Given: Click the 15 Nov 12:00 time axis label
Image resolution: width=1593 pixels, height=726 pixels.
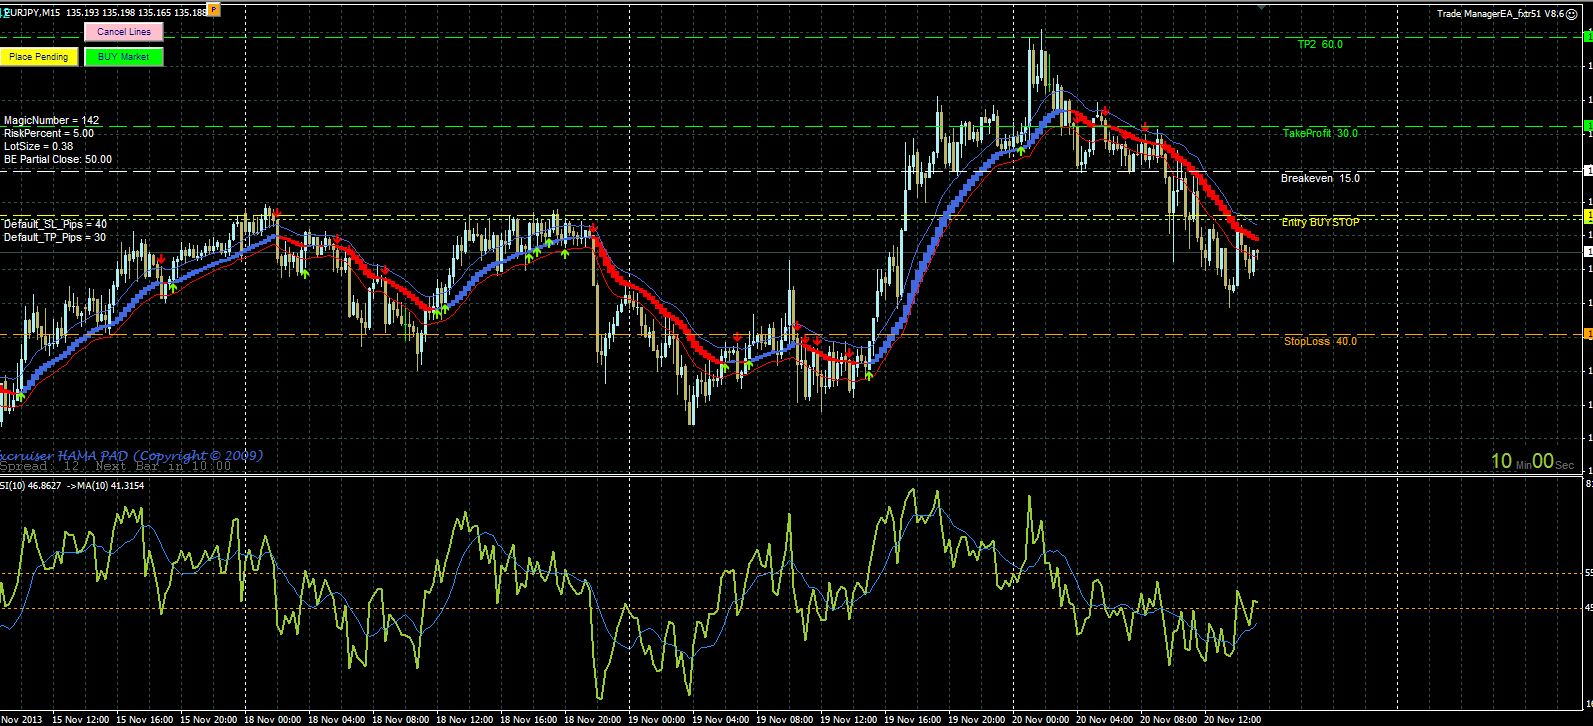Looking at the screenshot, I should pos(81,719).
